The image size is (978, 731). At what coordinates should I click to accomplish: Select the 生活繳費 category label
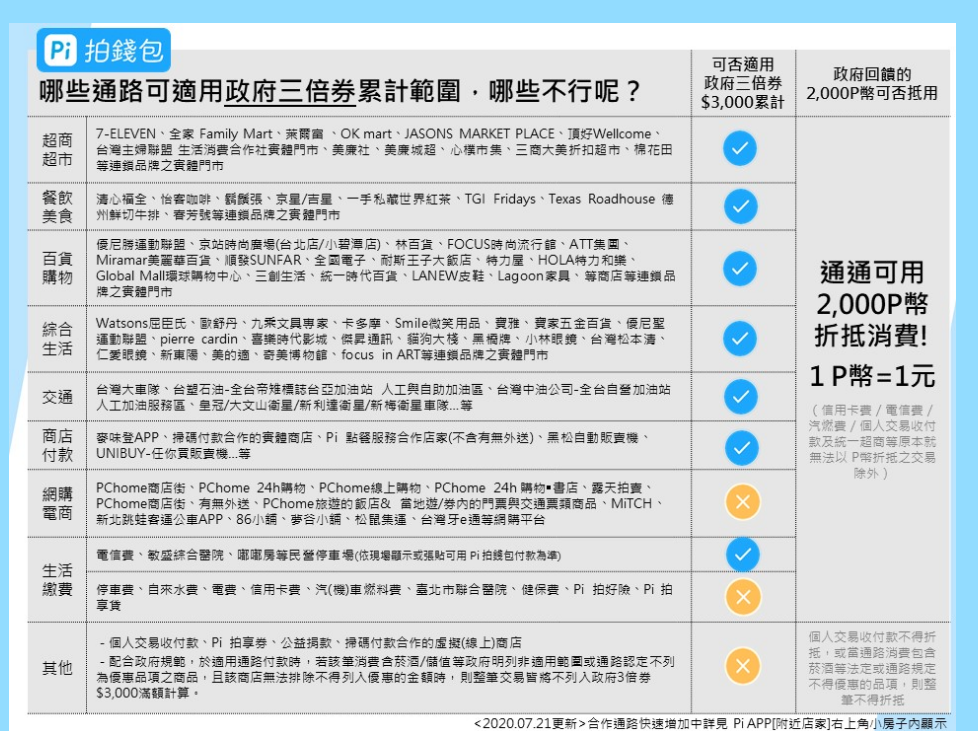pyautogui.click(x=57, y=579)
